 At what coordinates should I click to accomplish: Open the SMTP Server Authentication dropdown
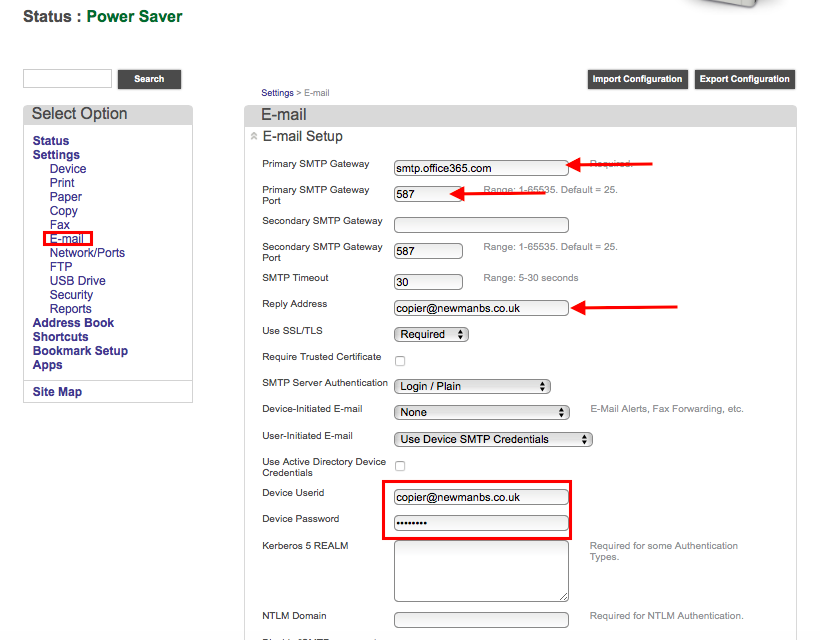tap(472, 386)
